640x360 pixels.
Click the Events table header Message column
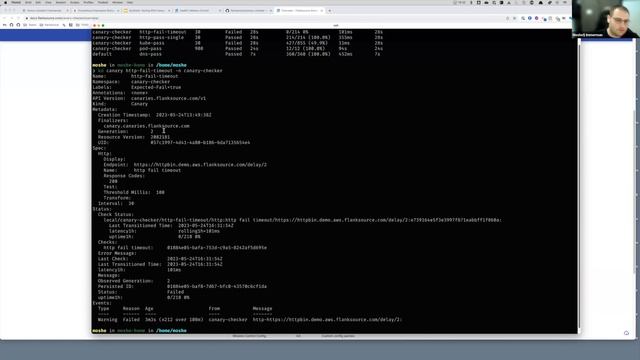[262, 309]
